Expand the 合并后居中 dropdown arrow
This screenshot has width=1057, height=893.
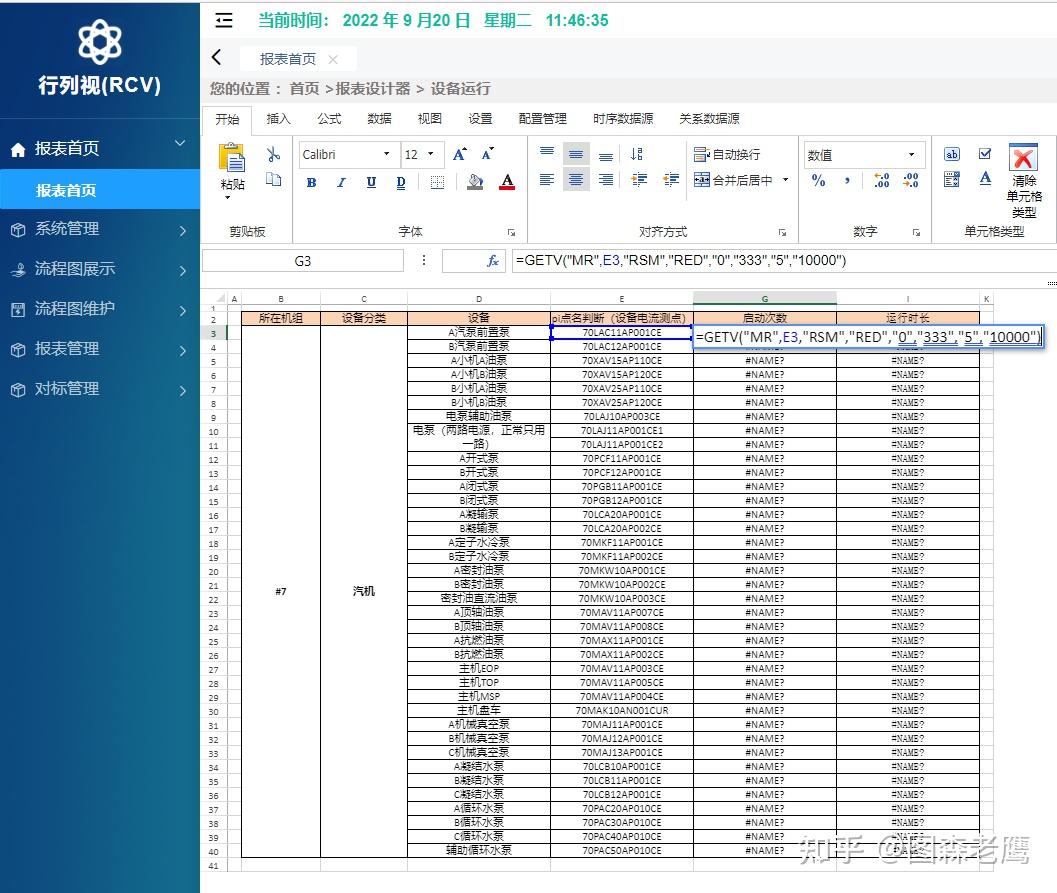point(785,180)
